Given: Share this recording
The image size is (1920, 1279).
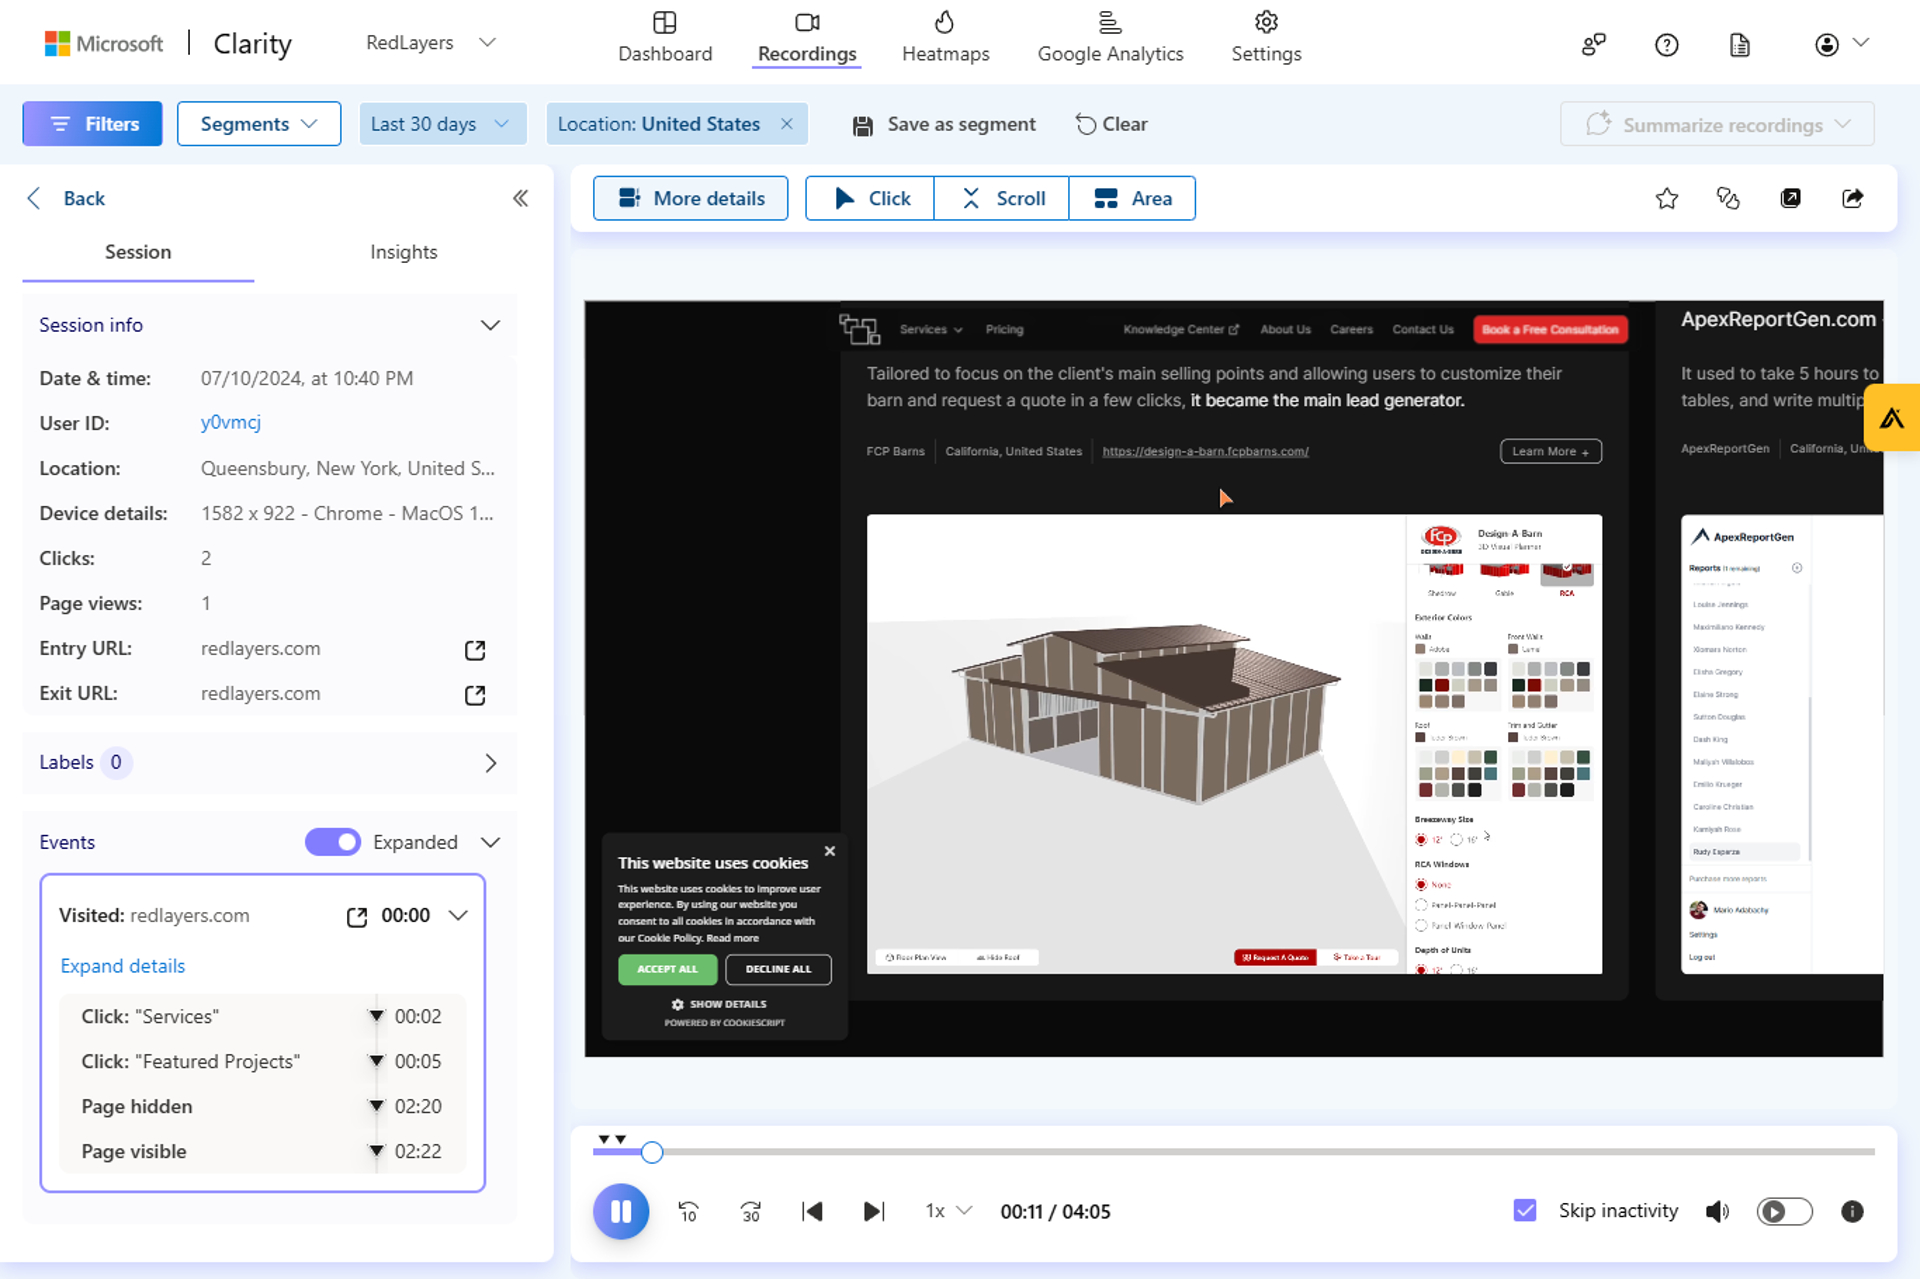Looking at the screenshot, I should click(x=1852, y=198).
